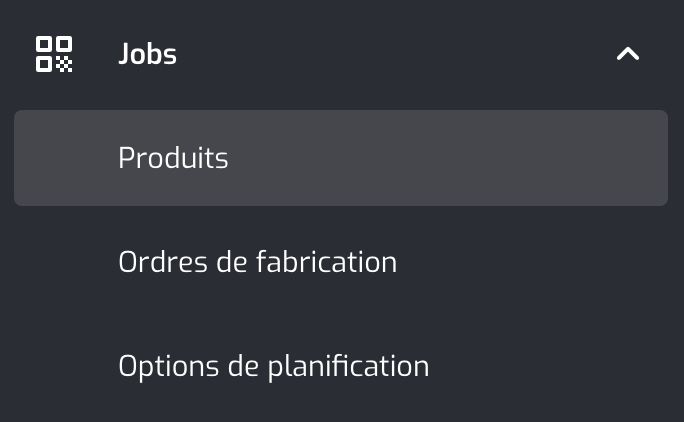
Task: Click the word Jobs in the sidebar
Action: coord(147,54)
